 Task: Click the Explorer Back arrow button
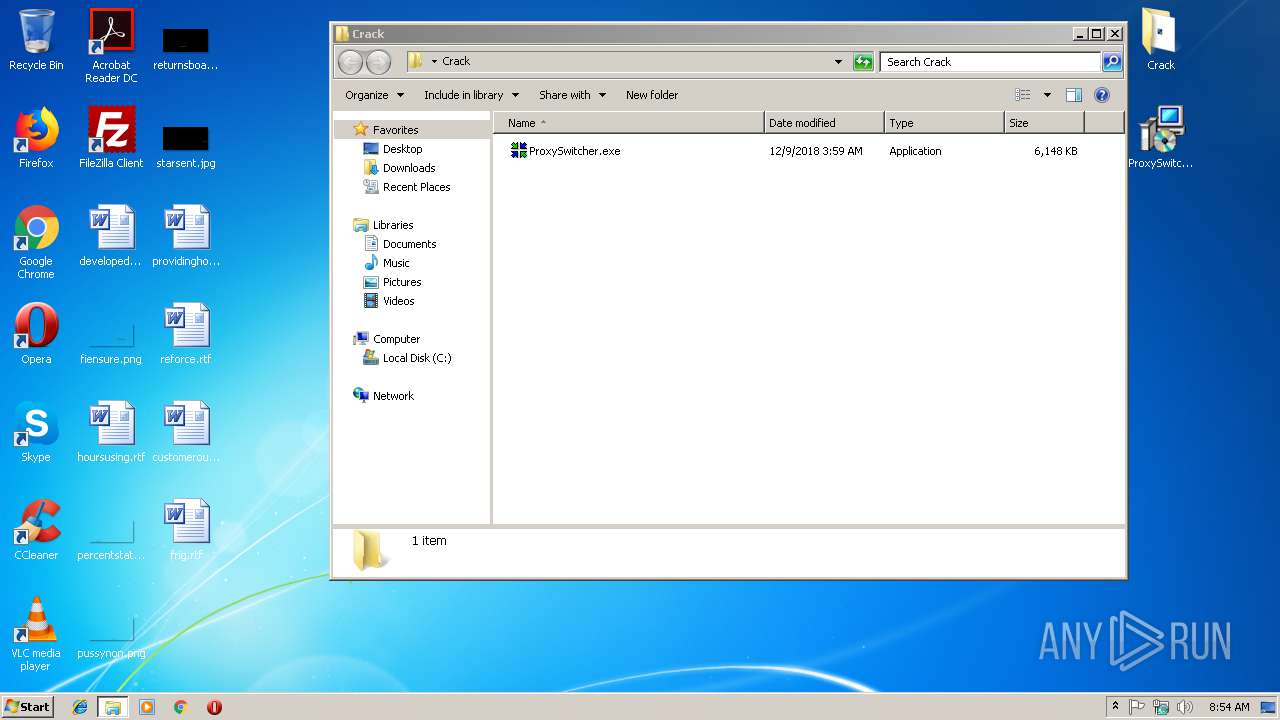350,62
